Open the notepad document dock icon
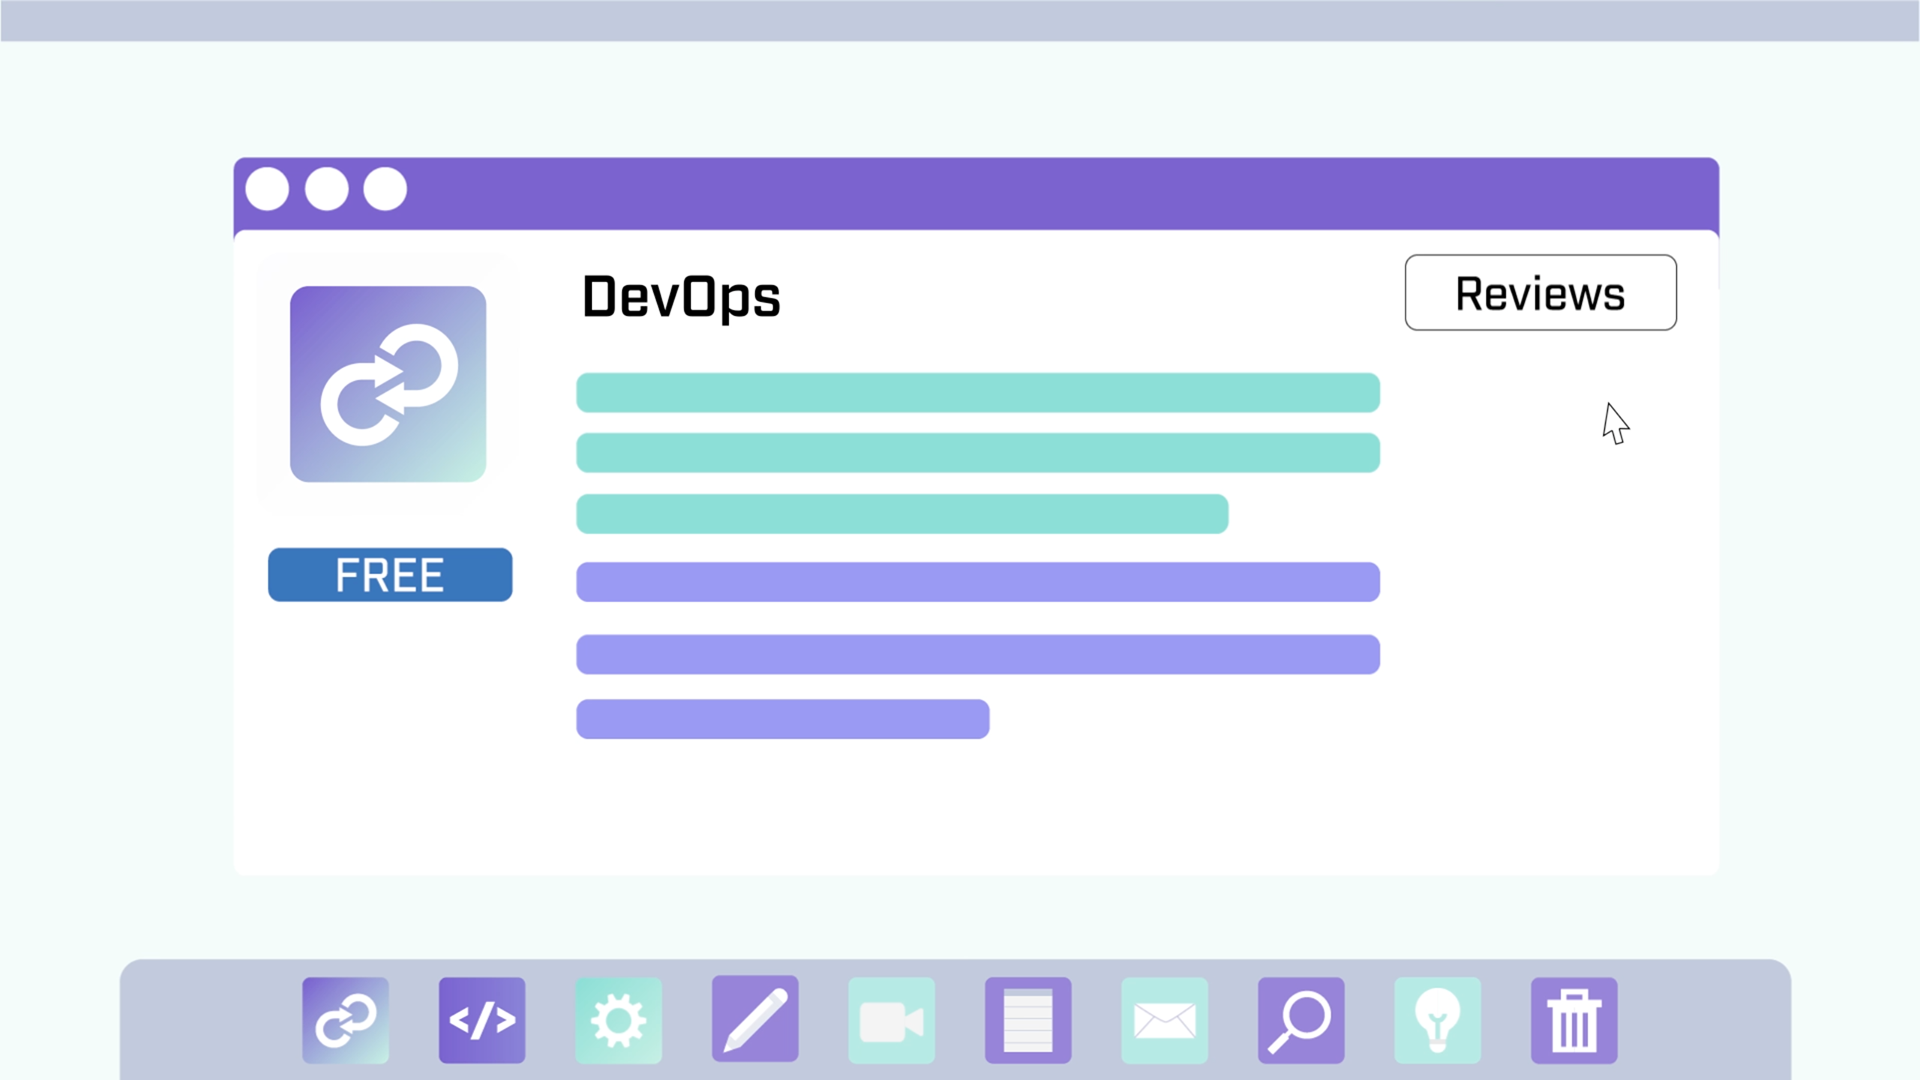 (x=1028, y=1020)
